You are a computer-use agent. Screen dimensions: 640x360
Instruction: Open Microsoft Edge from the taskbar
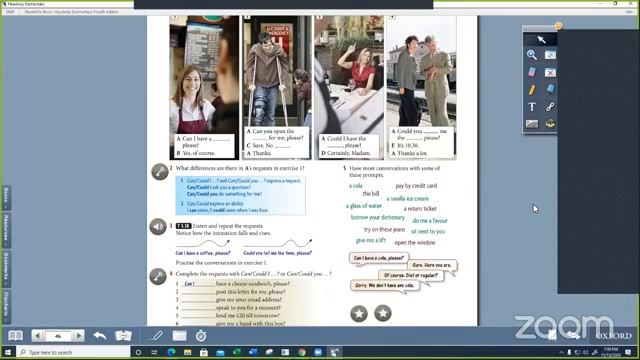click(171, 352)
